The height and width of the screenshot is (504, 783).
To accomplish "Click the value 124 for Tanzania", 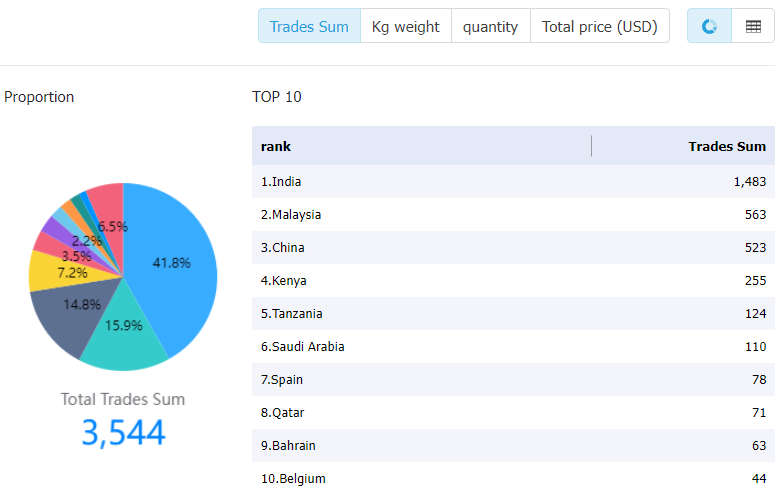I will pyautogui.click(x=756, y=314).
